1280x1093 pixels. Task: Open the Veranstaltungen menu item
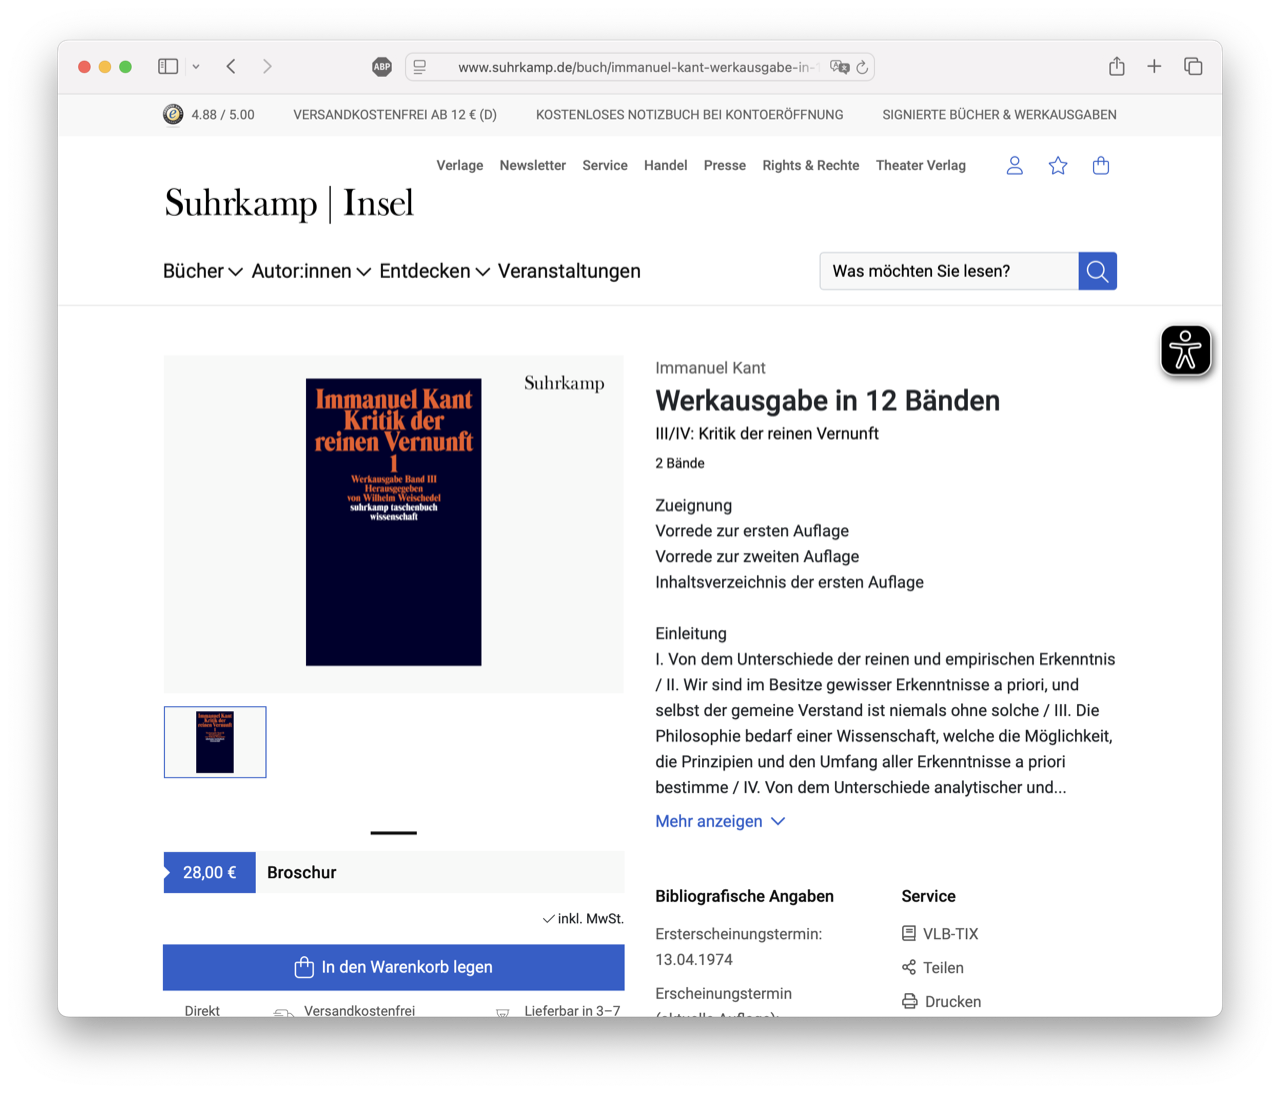pyautogui.click(x=569, y=271)
